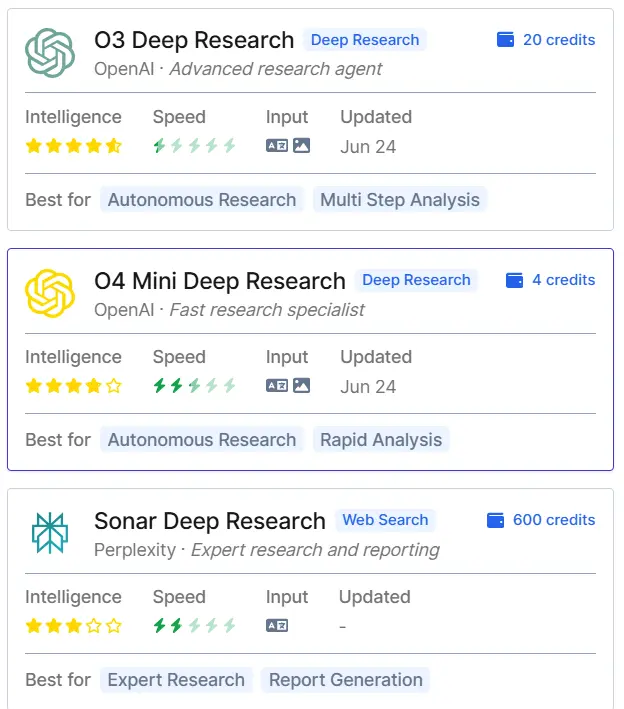Select the Sonar Deep Research model title
The height and width of the screenshot is (709, 624).
click(x=210, y=521)
